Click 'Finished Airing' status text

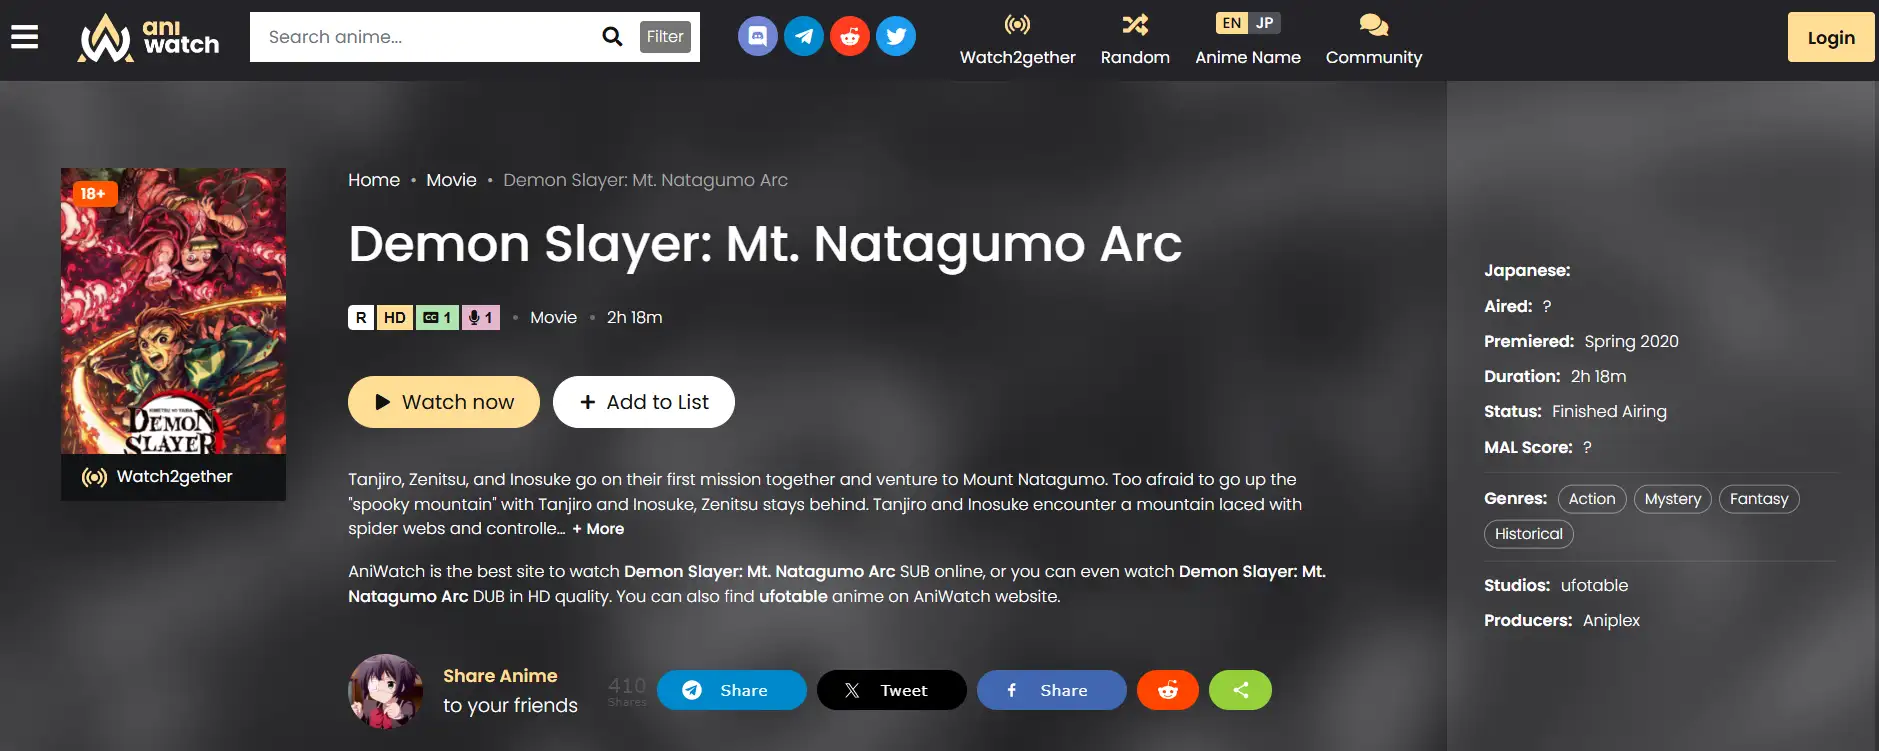1609,411
